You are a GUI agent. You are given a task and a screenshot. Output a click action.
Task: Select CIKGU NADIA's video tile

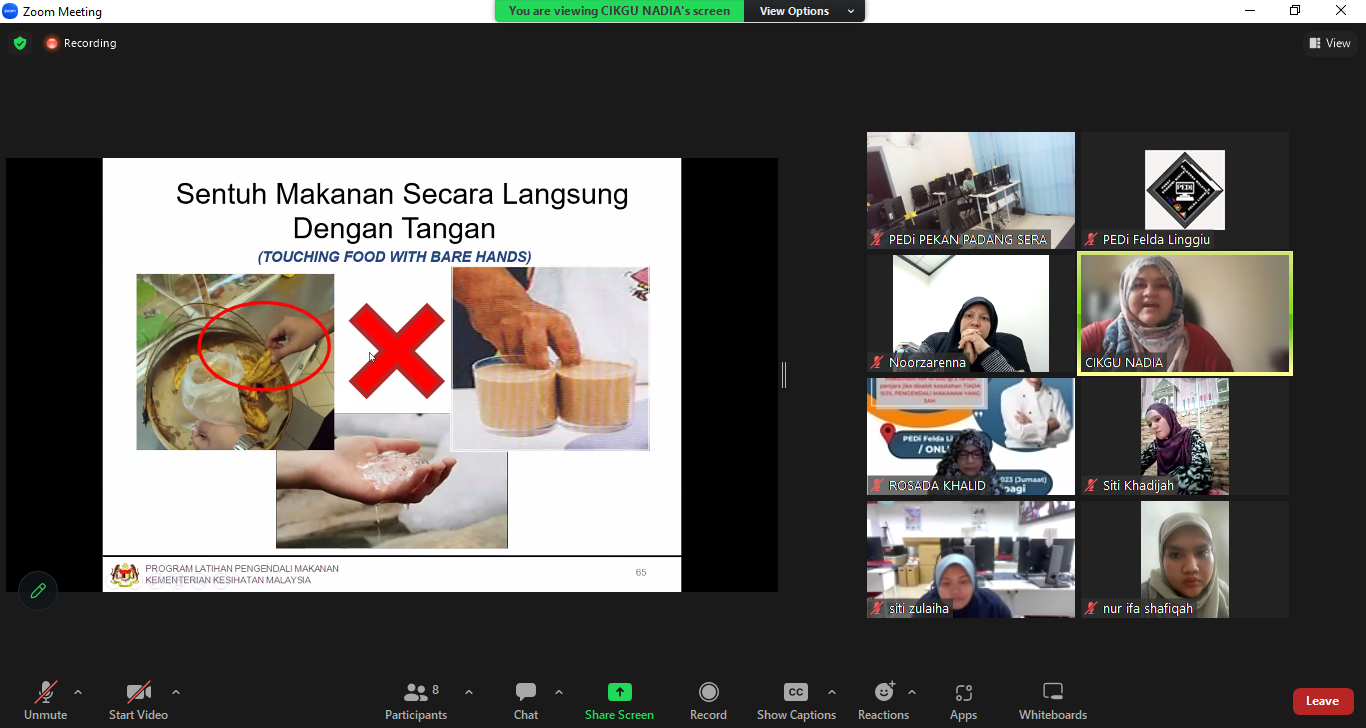click(1184, 313)
